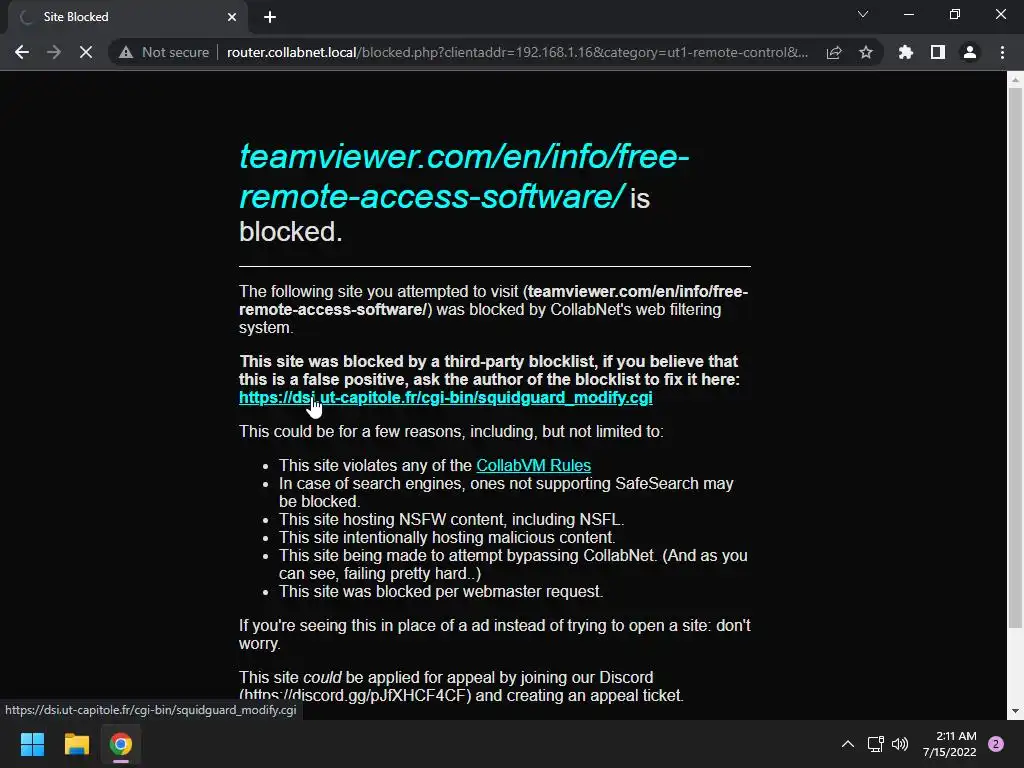1024x768 pixels.
Task: Stop loading the page
Action: [x=86, y=52]
